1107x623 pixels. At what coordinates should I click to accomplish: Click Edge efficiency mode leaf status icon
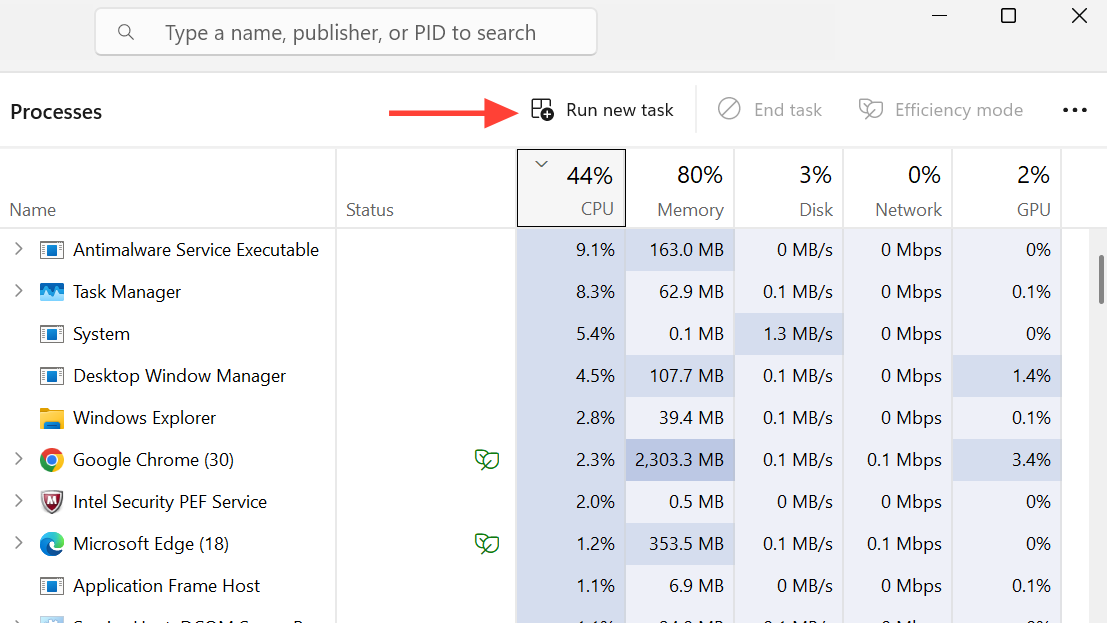[x=486, y=544]
